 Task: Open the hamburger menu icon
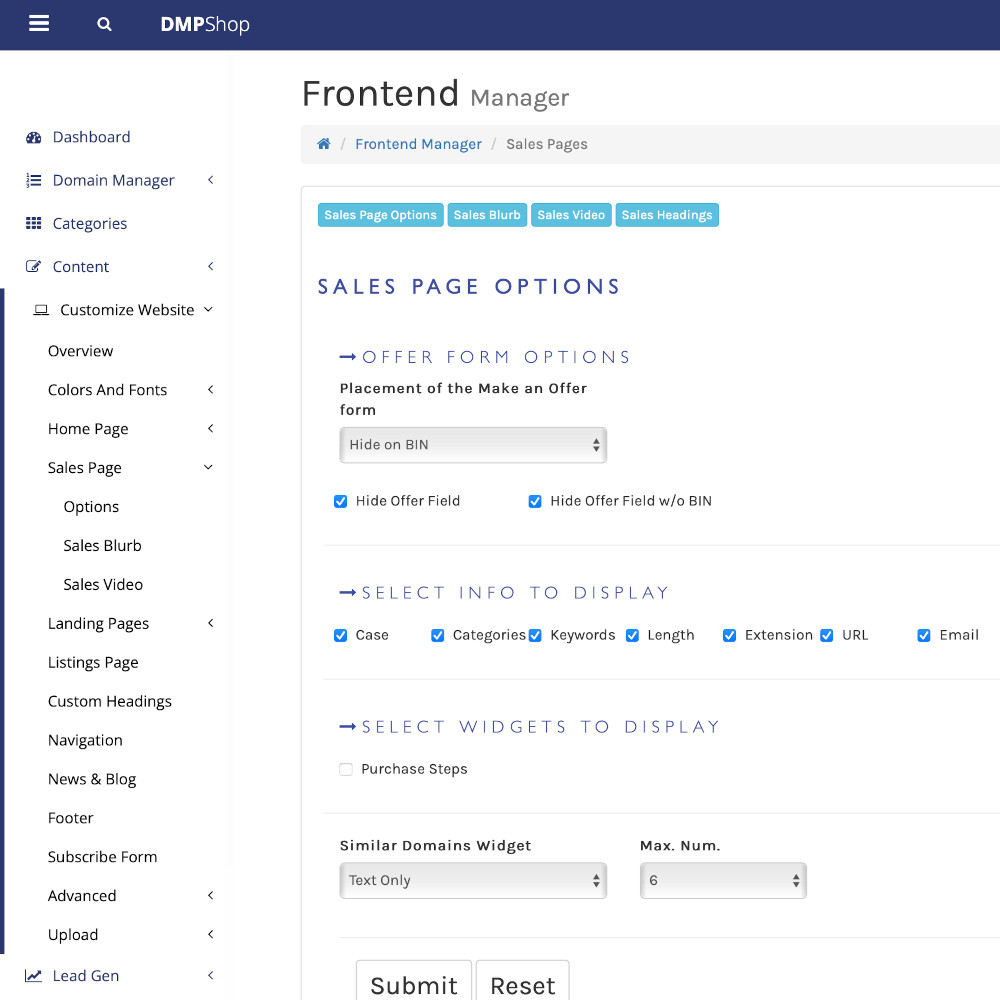click(x=39, y=24)
